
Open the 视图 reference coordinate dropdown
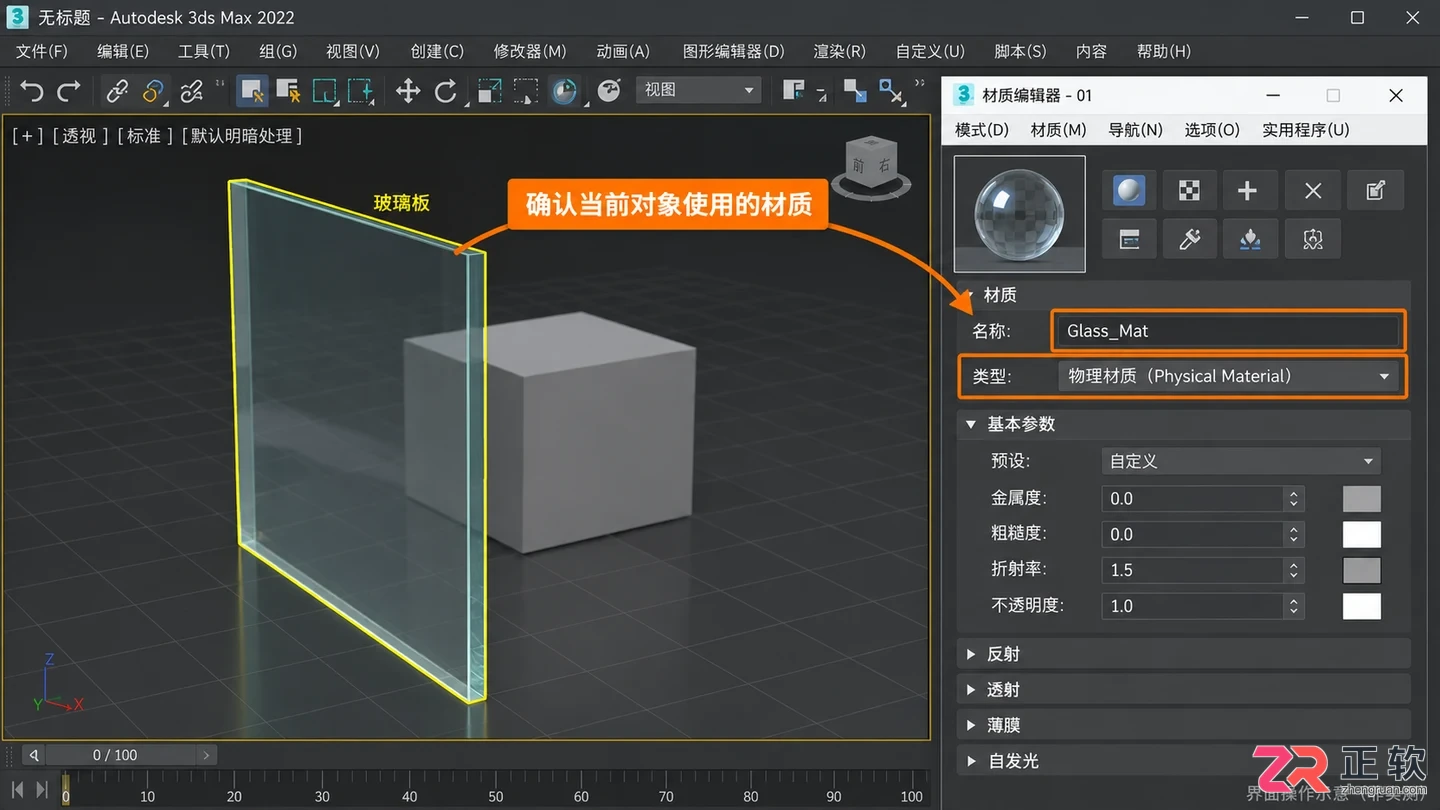698,90
